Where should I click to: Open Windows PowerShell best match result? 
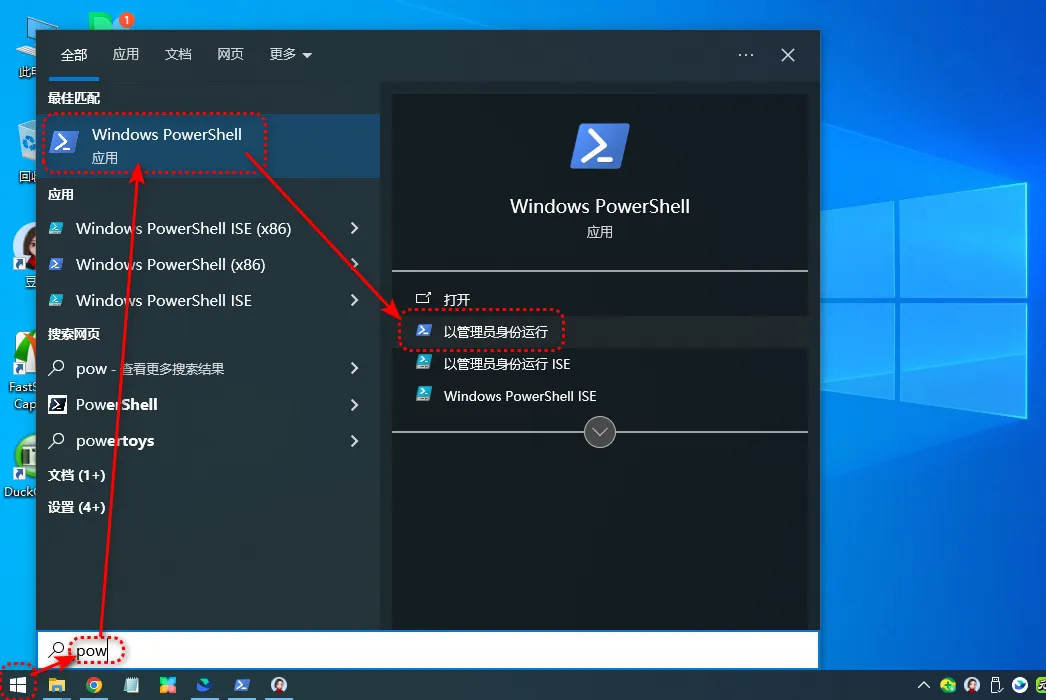tap(208, 145)
